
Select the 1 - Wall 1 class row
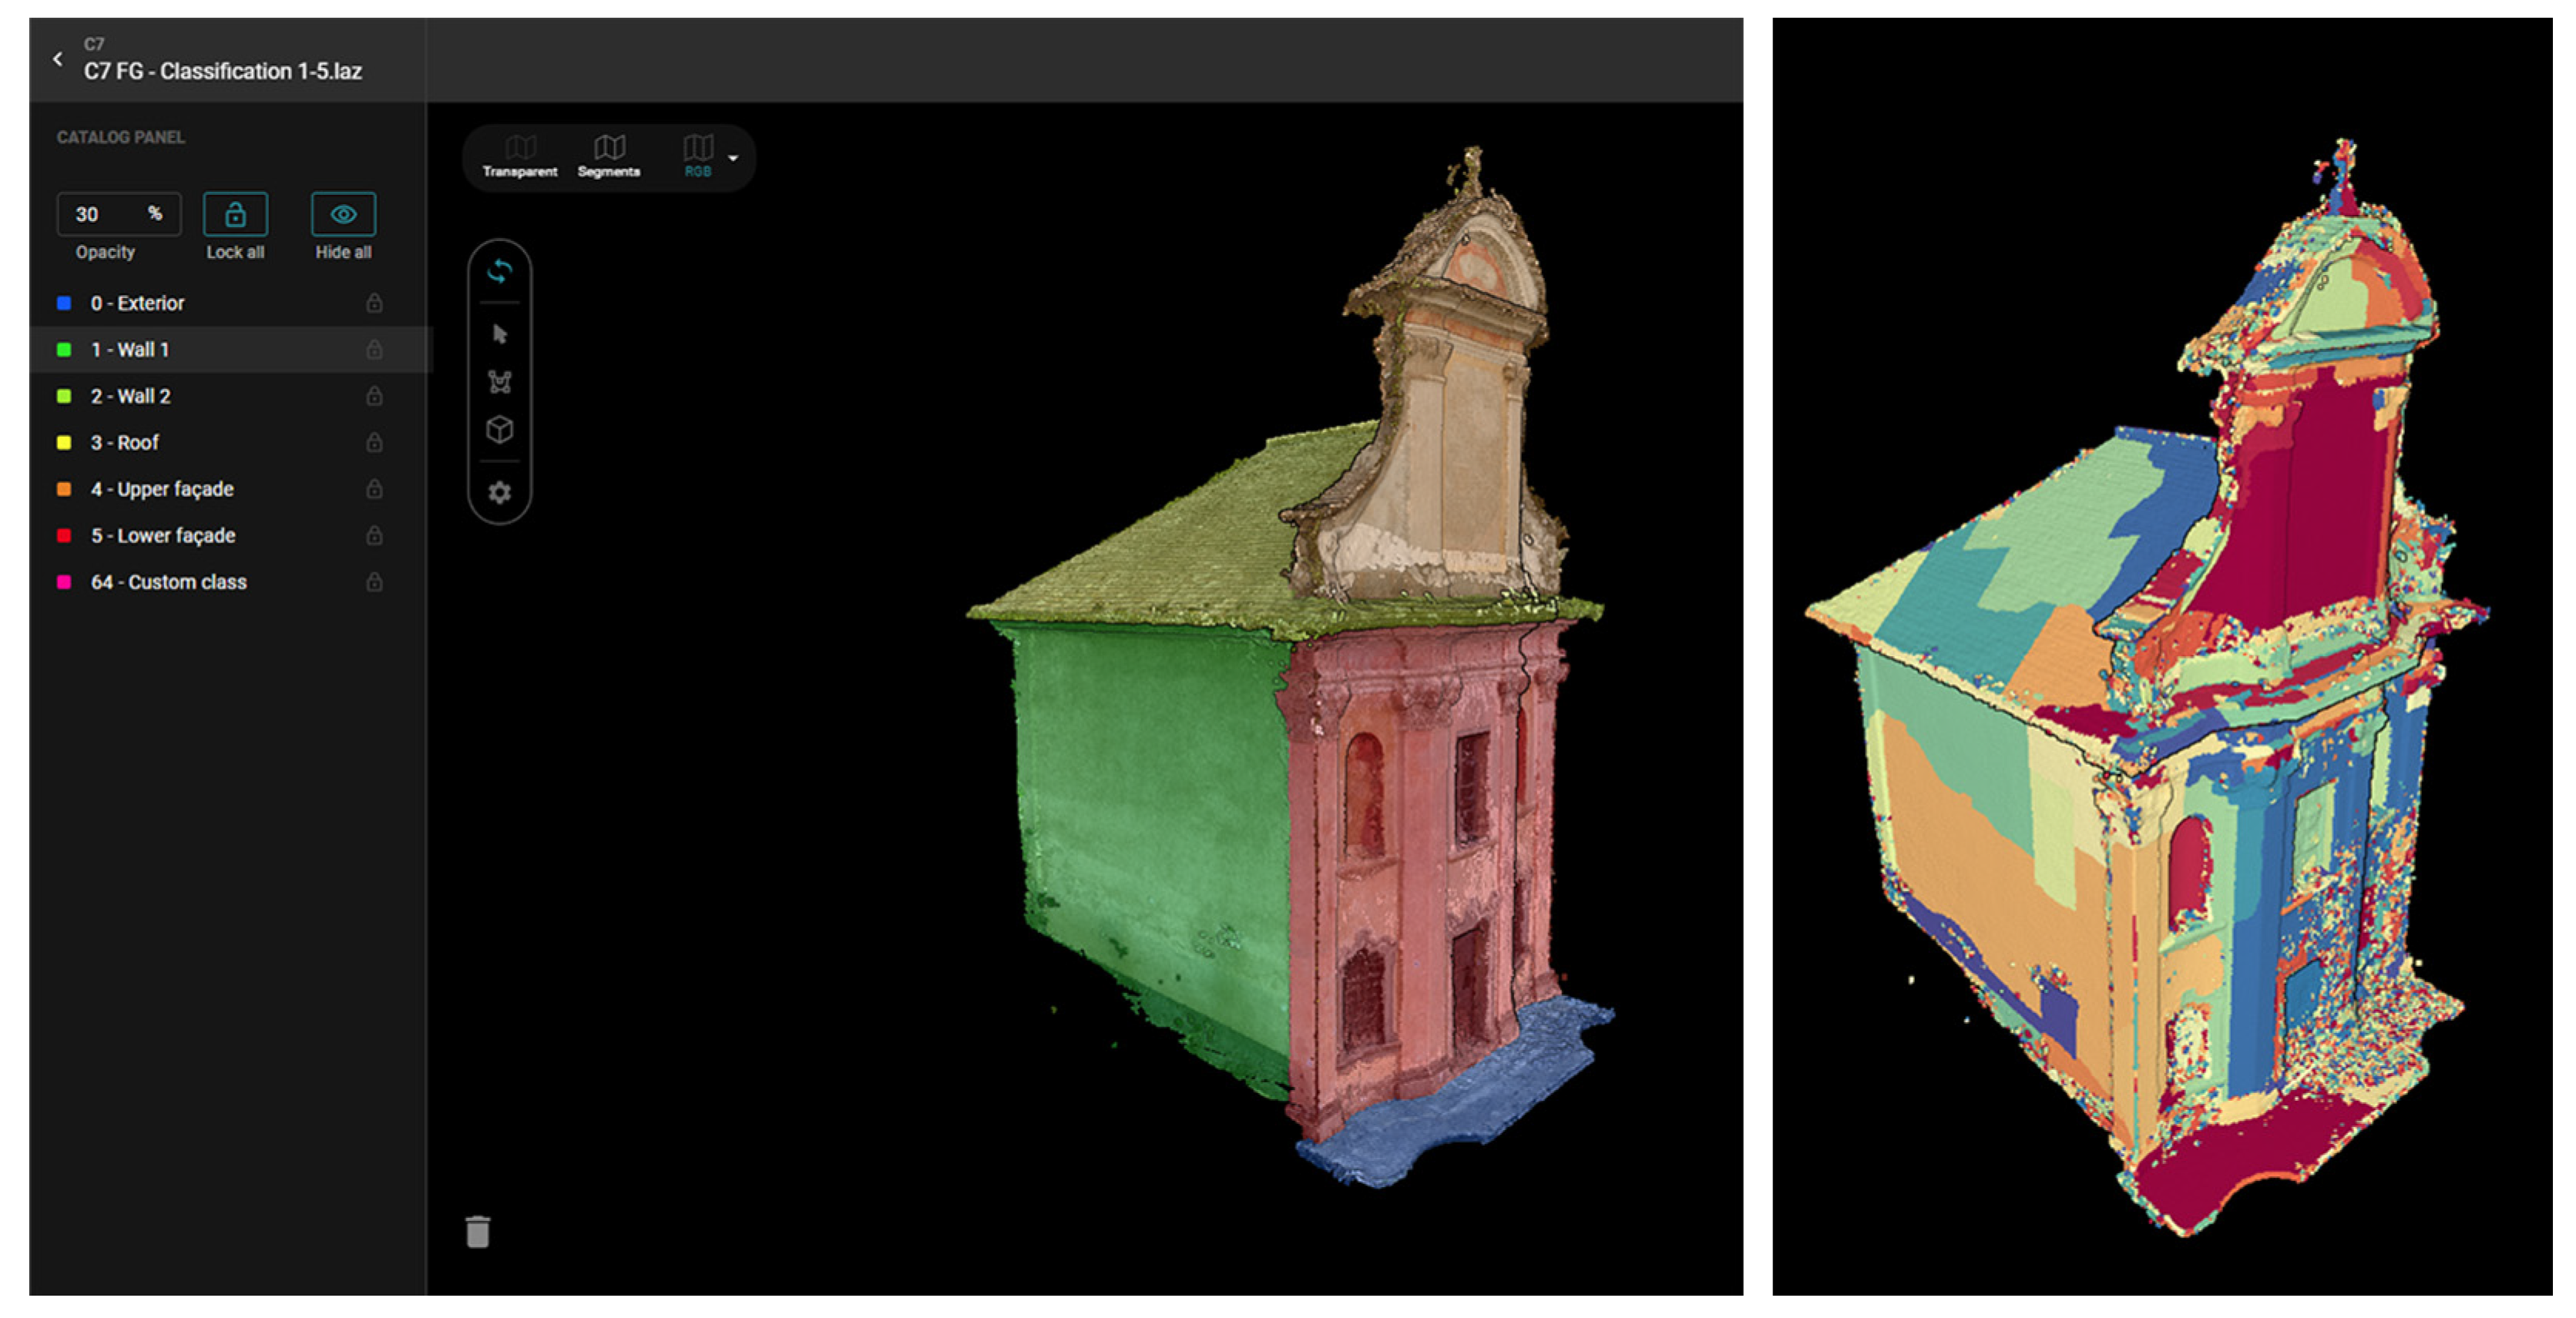(x=130, y=350)
